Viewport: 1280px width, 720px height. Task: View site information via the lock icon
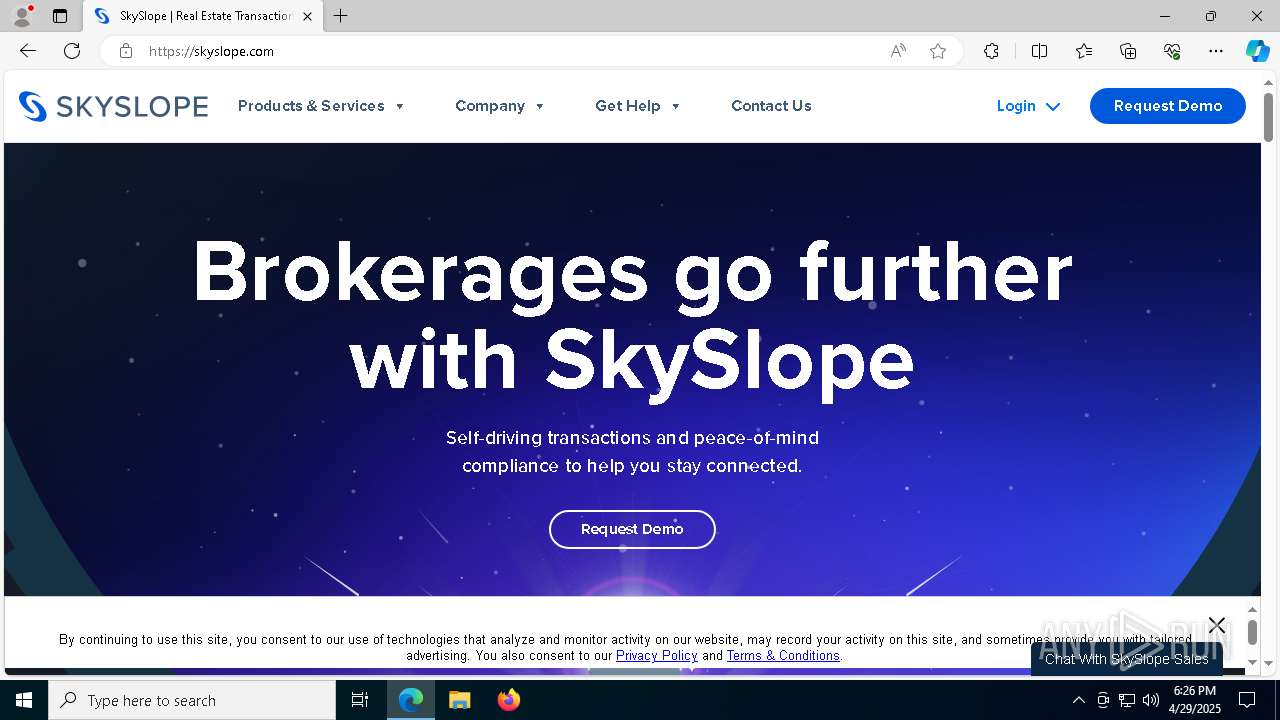point(126,51)
